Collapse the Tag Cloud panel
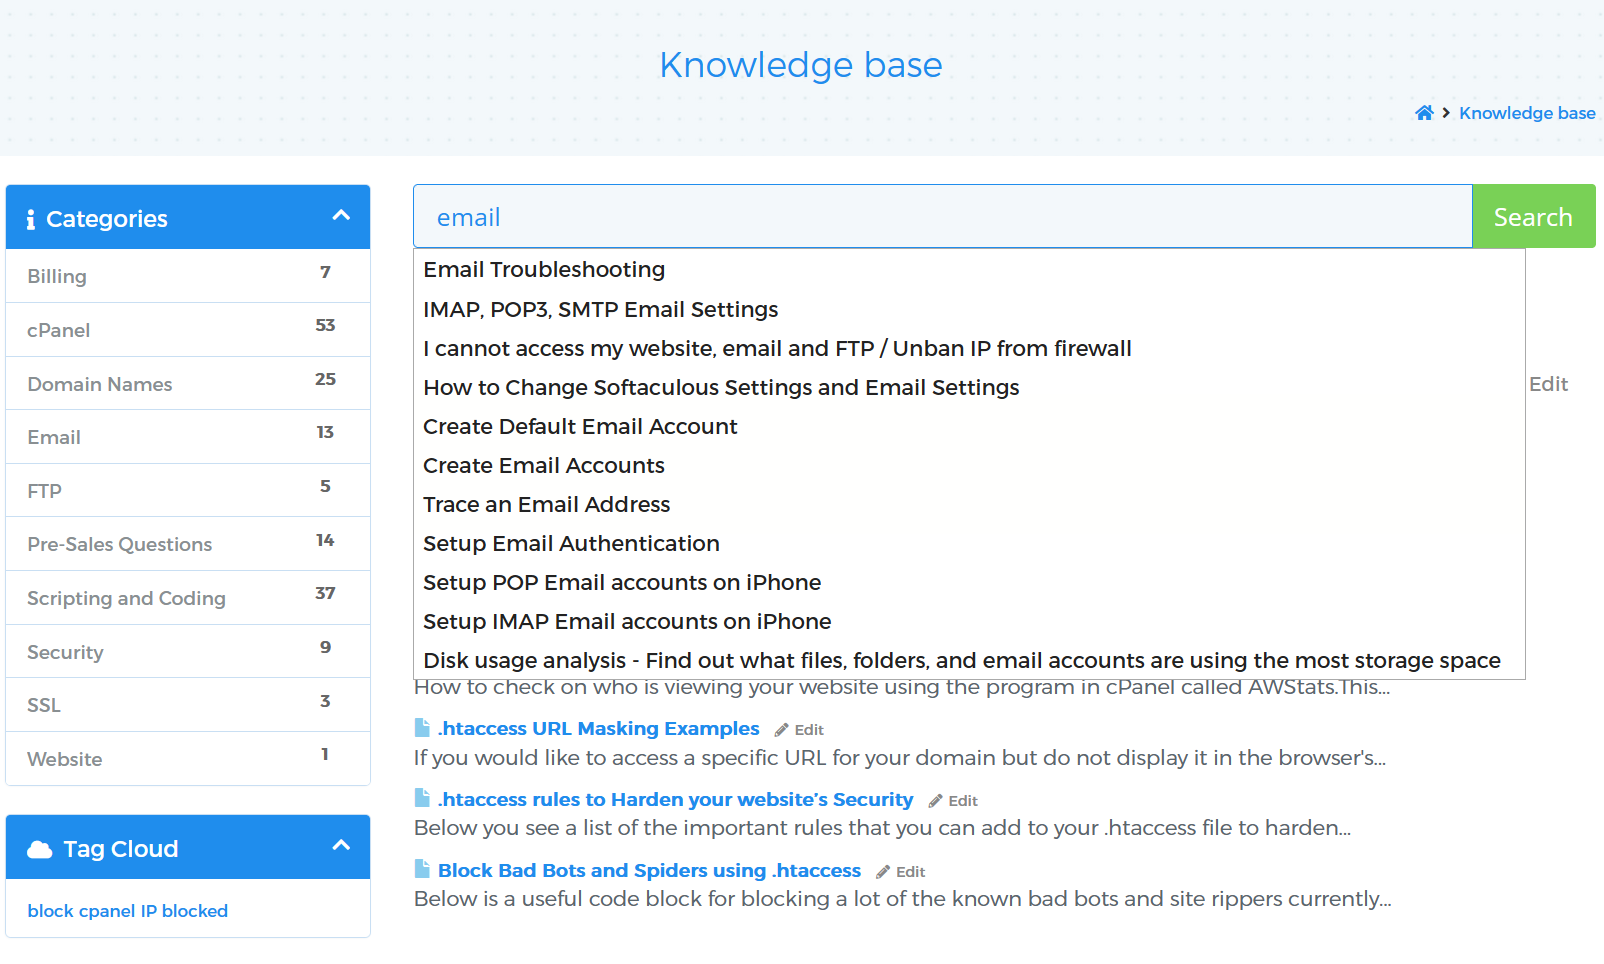This screenshot has width=1604, height=964. tap(341, 846)
